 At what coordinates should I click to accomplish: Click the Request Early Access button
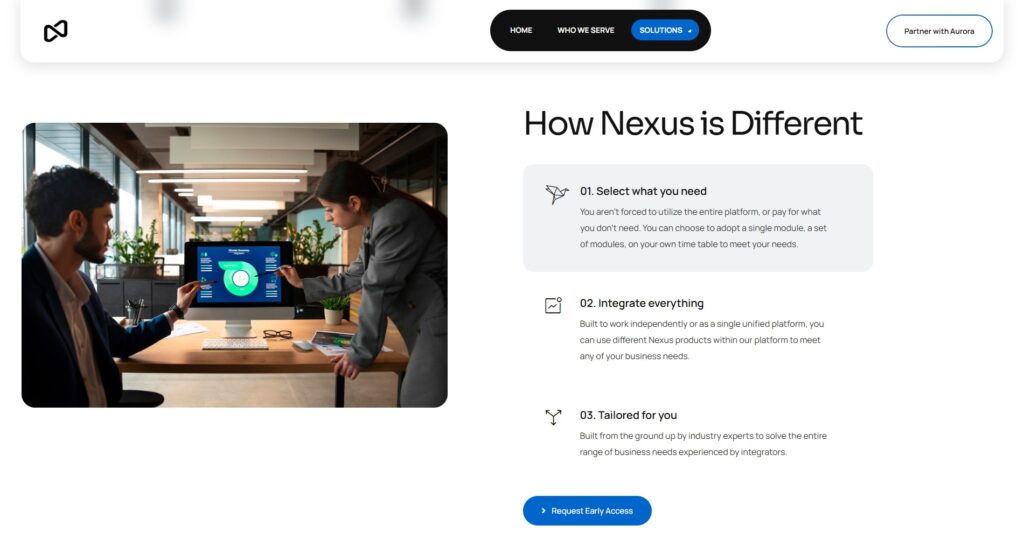point(587,511)
